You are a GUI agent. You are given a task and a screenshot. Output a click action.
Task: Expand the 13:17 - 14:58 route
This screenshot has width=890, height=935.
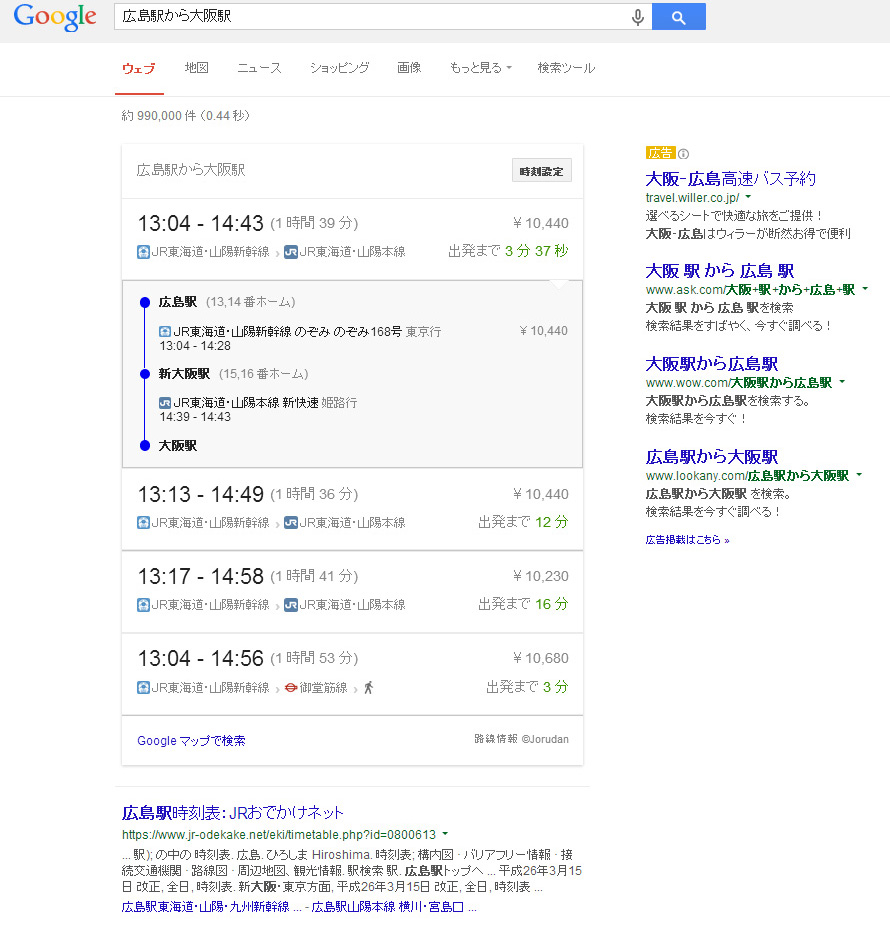pyautogui.click(x=352, y=592)
